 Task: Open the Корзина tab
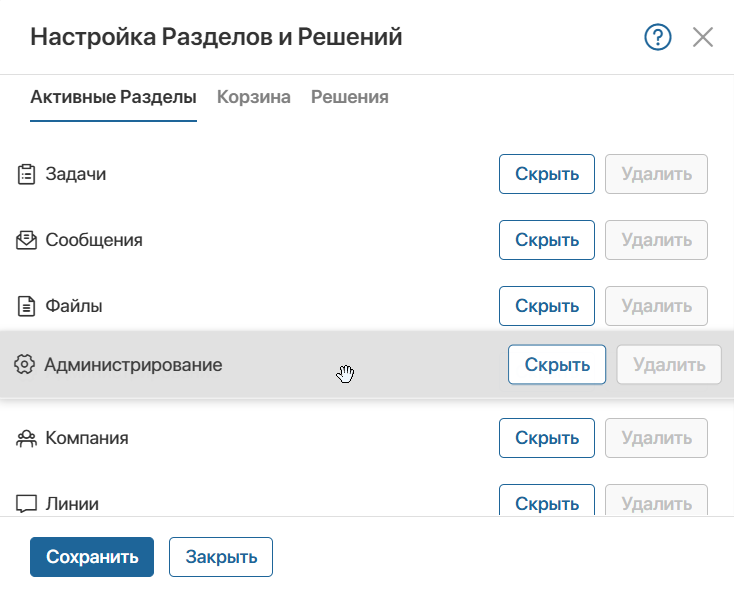pos(254,97)
